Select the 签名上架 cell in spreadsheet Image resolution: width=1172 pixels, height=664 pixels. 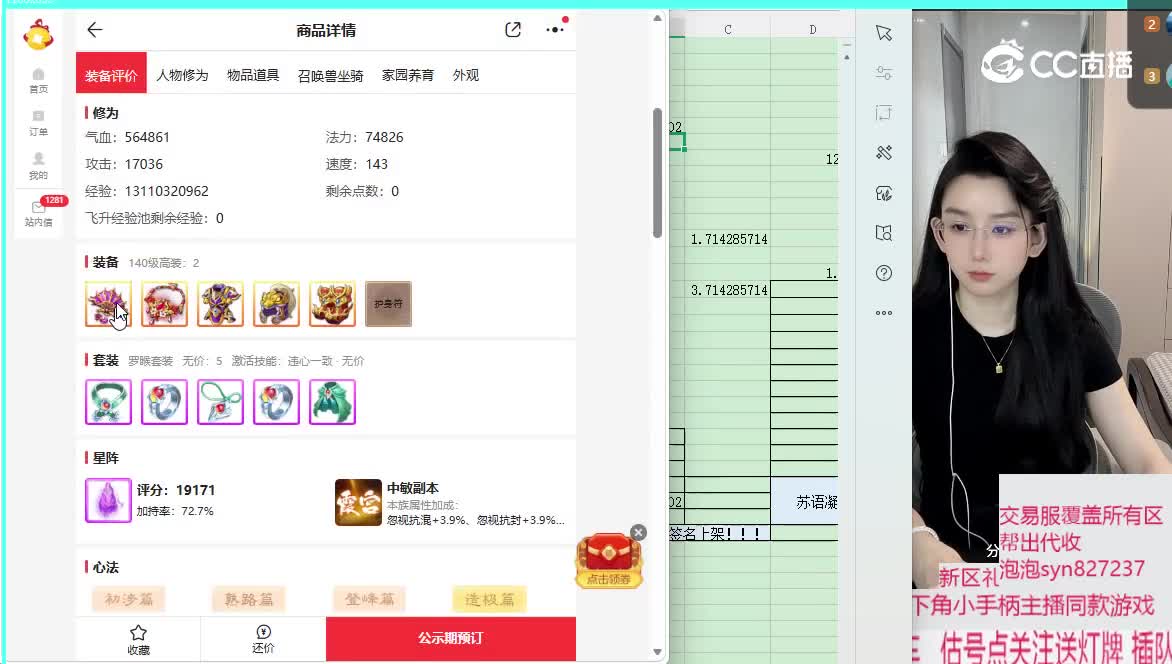[719, 533]
